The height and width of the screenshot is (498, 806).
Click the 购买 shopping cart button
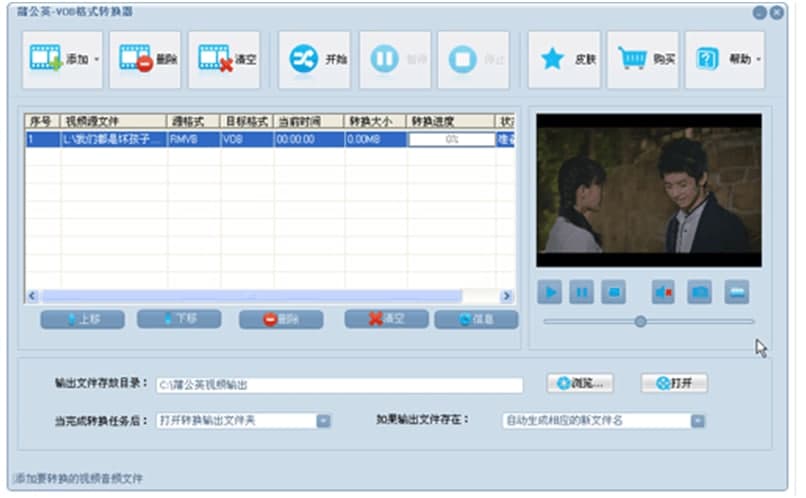(x=643, y=60)
